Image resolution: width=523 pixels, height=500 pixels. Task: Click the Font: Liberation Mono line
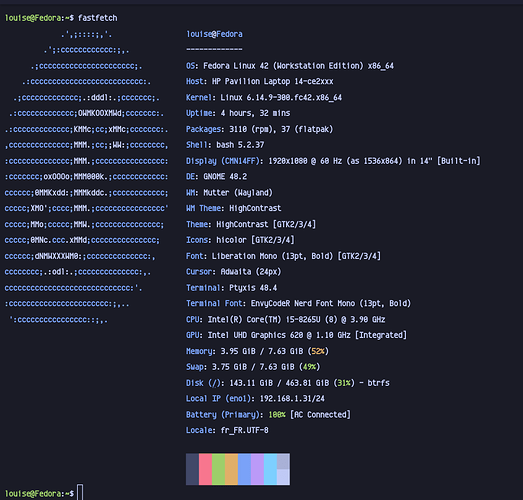(x=283, y=256)
